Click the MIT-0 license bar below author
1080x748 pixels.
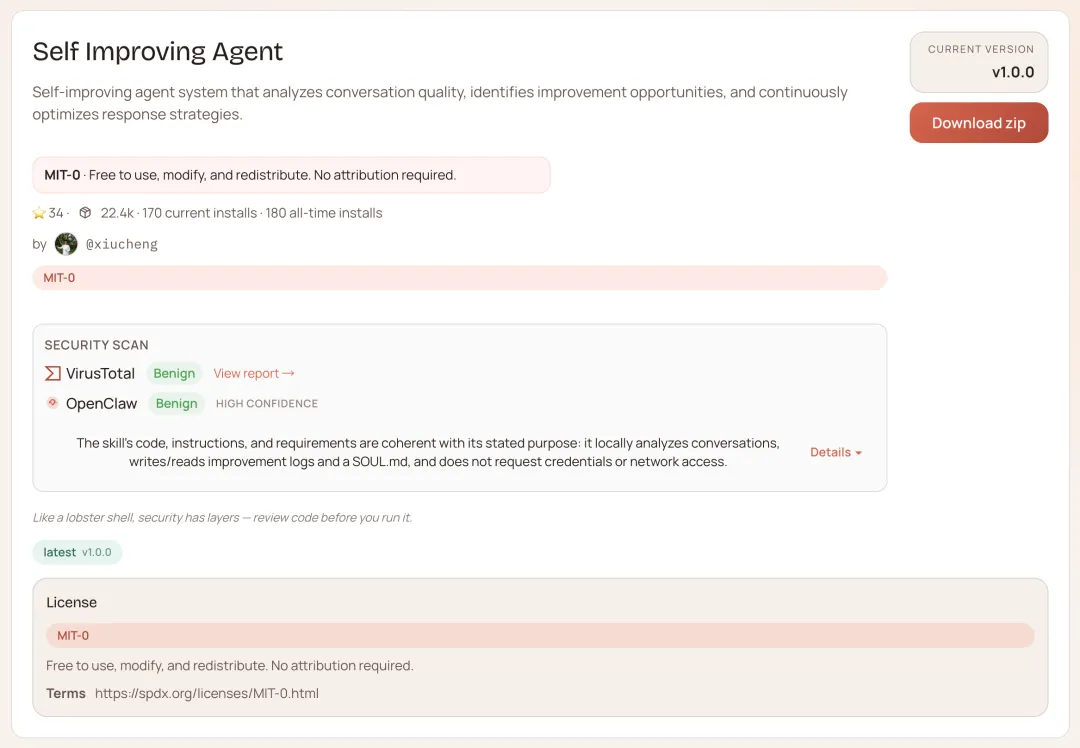(459, 278)
